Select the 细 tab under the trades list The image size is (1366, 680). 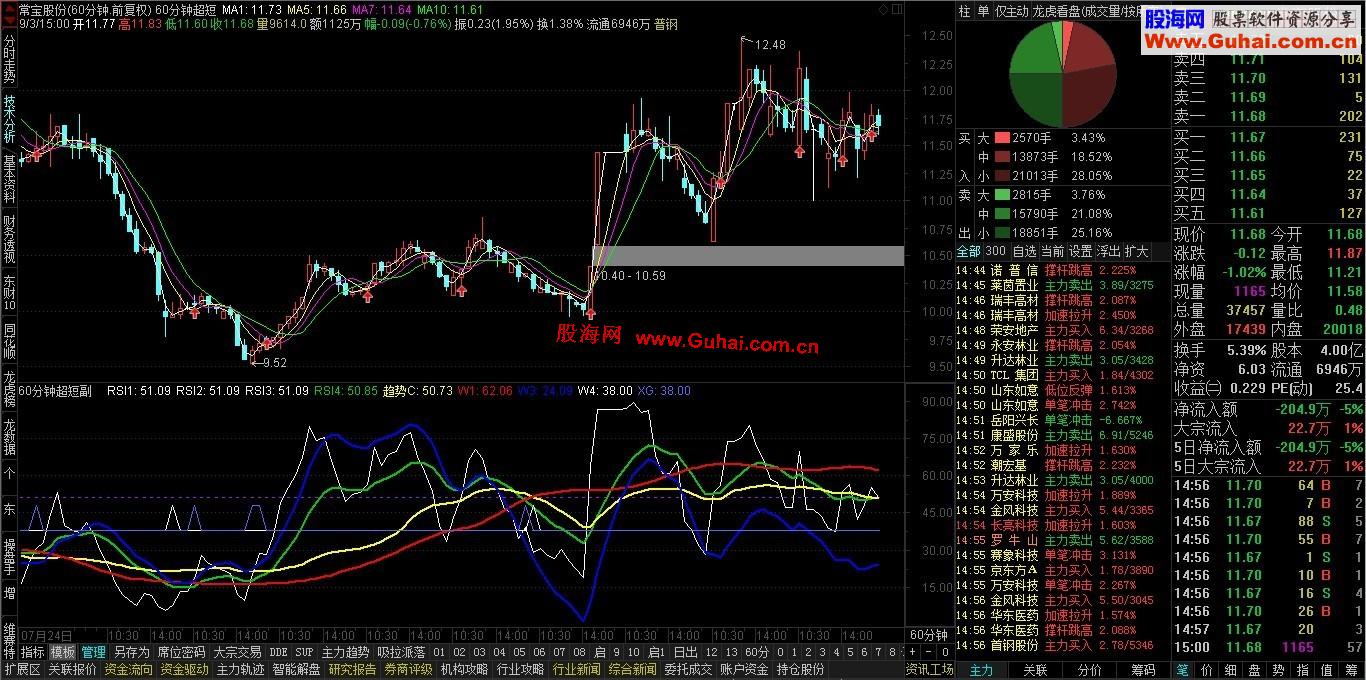click(1229, 670)
